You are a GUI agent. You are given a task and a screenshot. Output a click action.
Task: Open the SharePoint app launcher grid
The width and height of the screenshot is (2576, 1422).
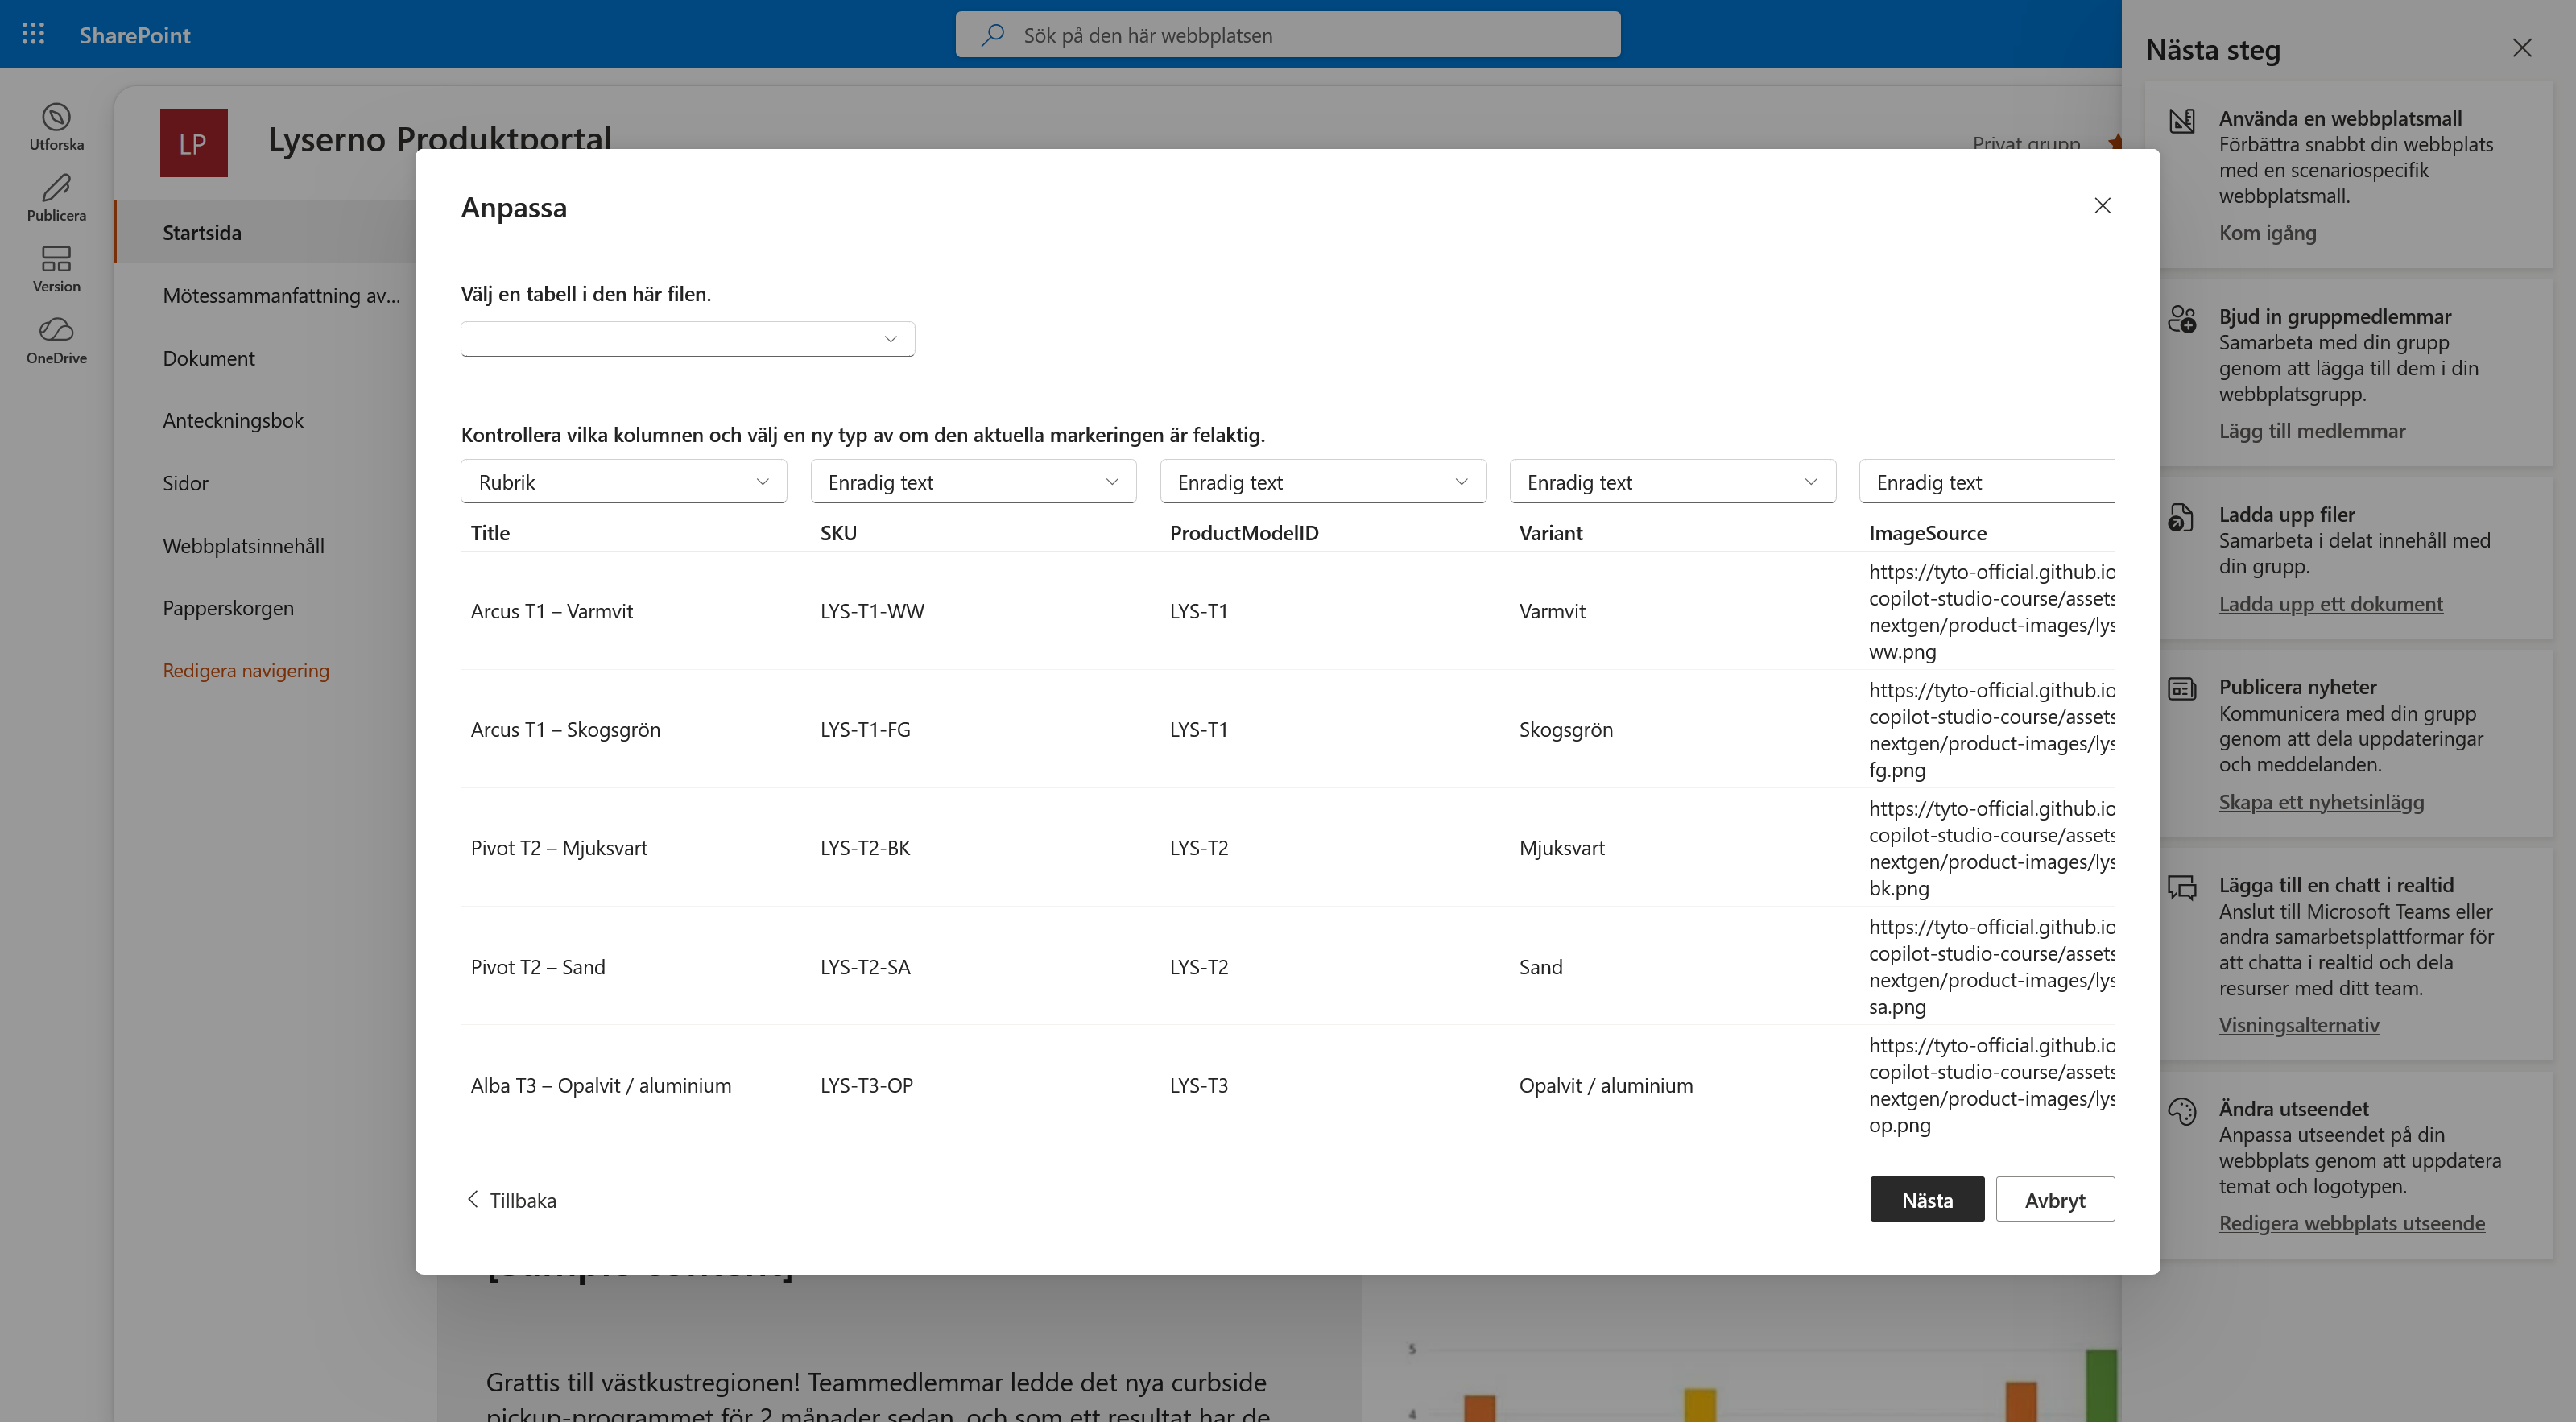pyautogui.click(x=33, y=34)
